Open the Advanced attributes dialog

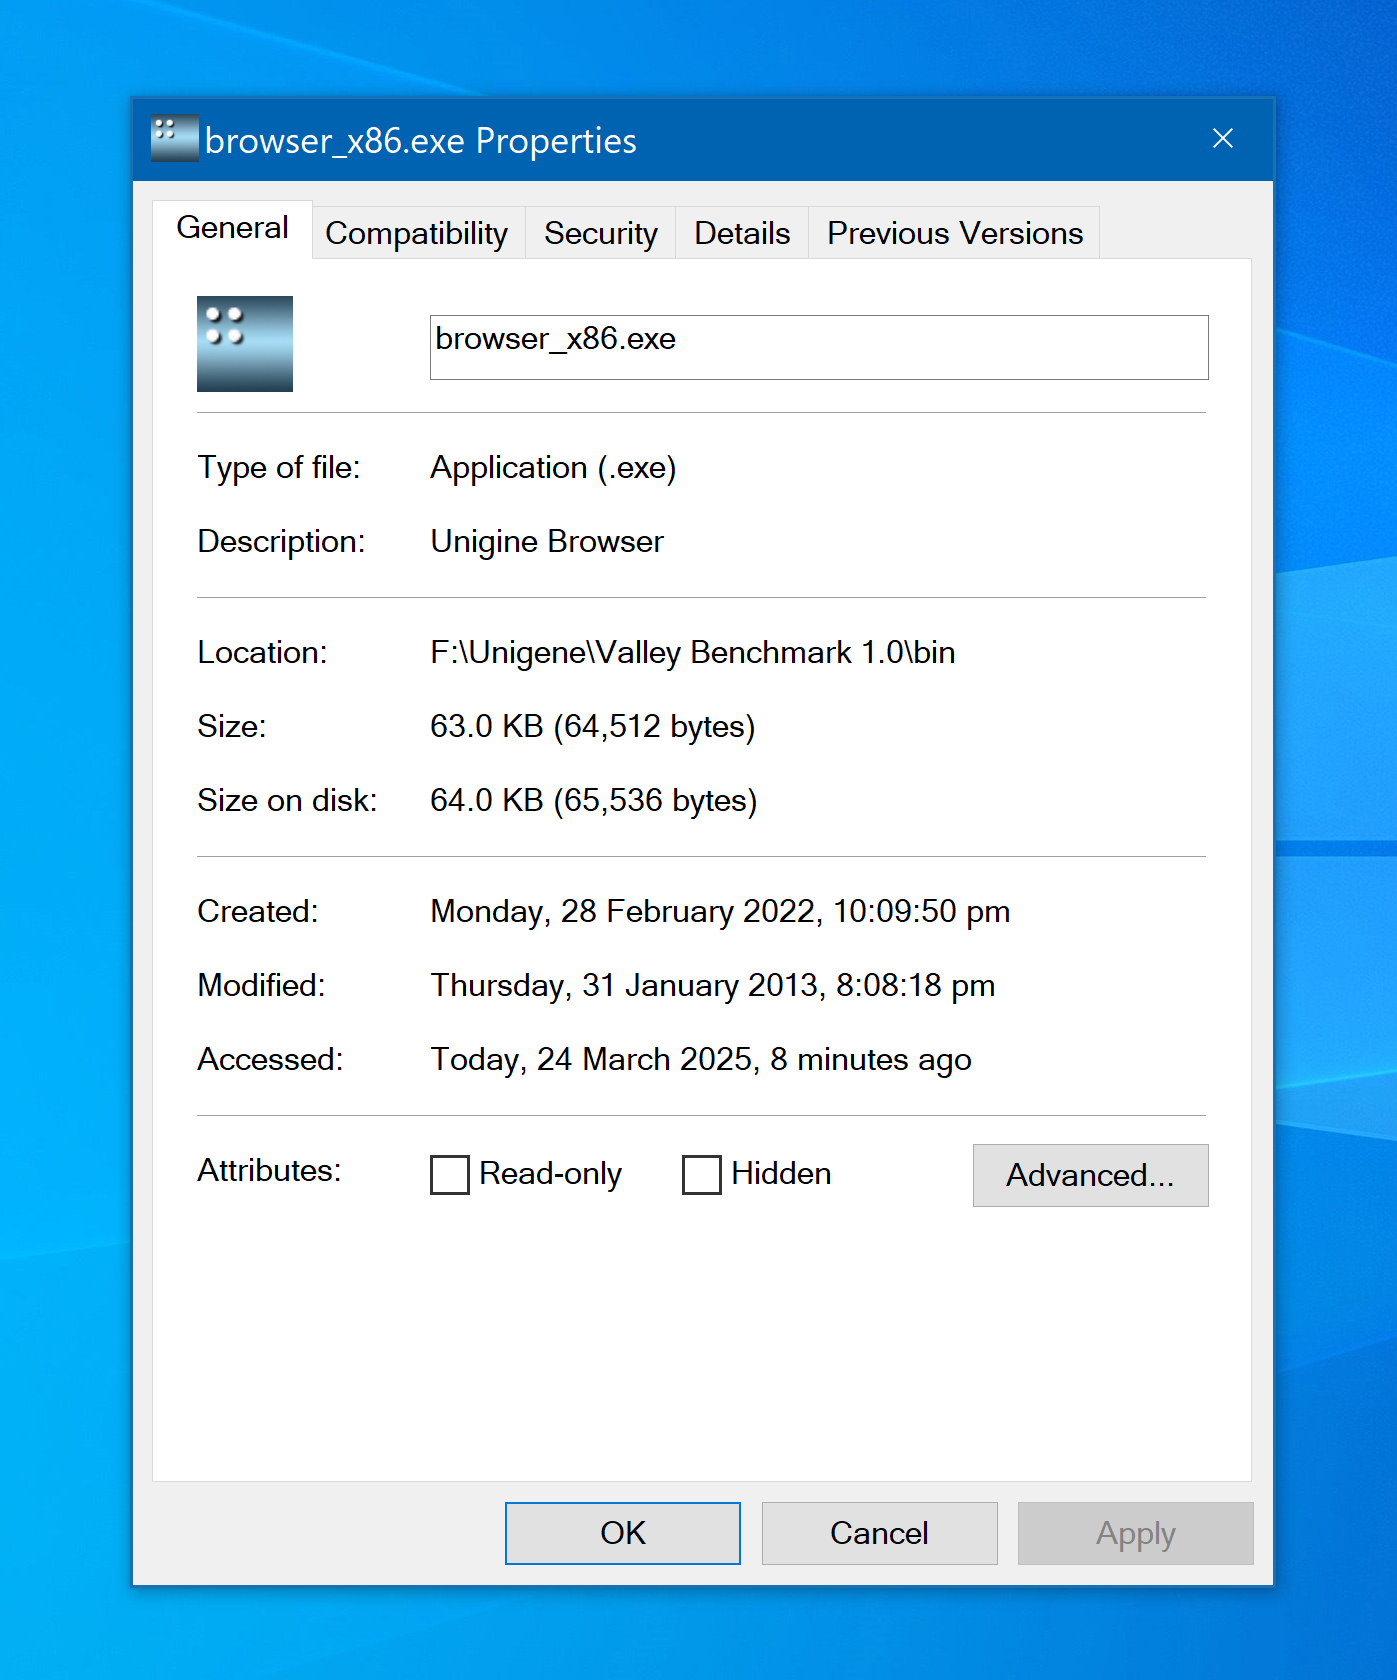1090,1175
